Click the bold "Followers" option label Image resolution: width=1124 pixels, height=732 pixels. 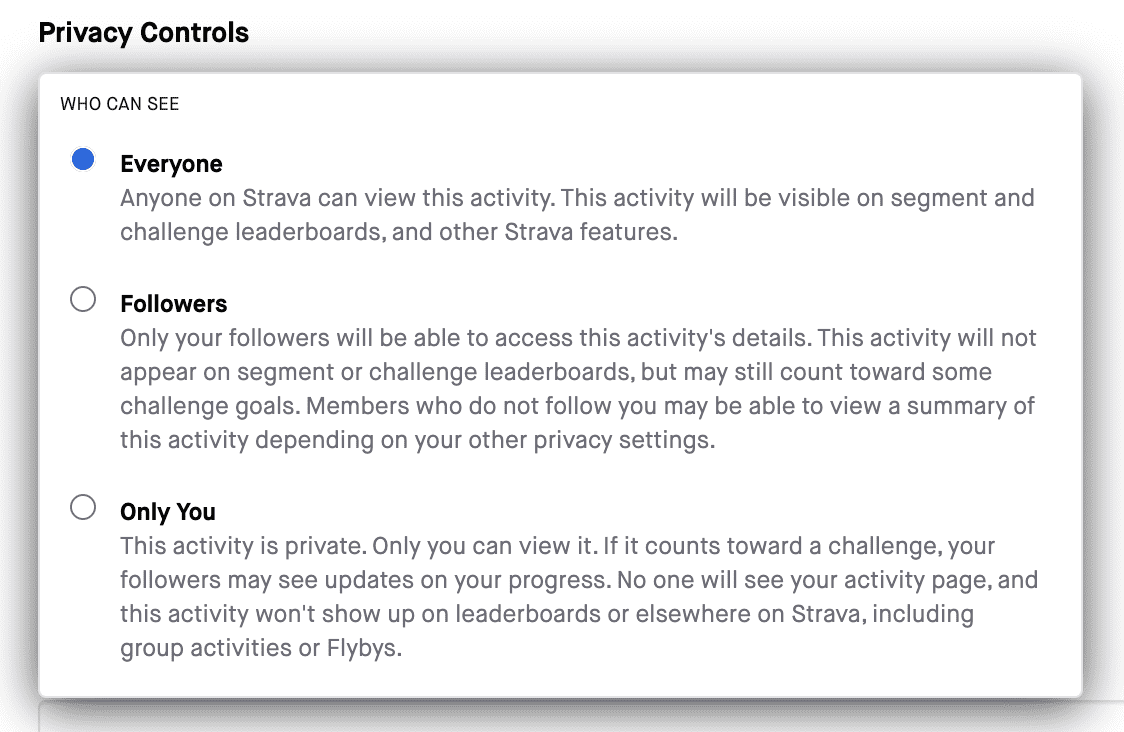[173, 304]
